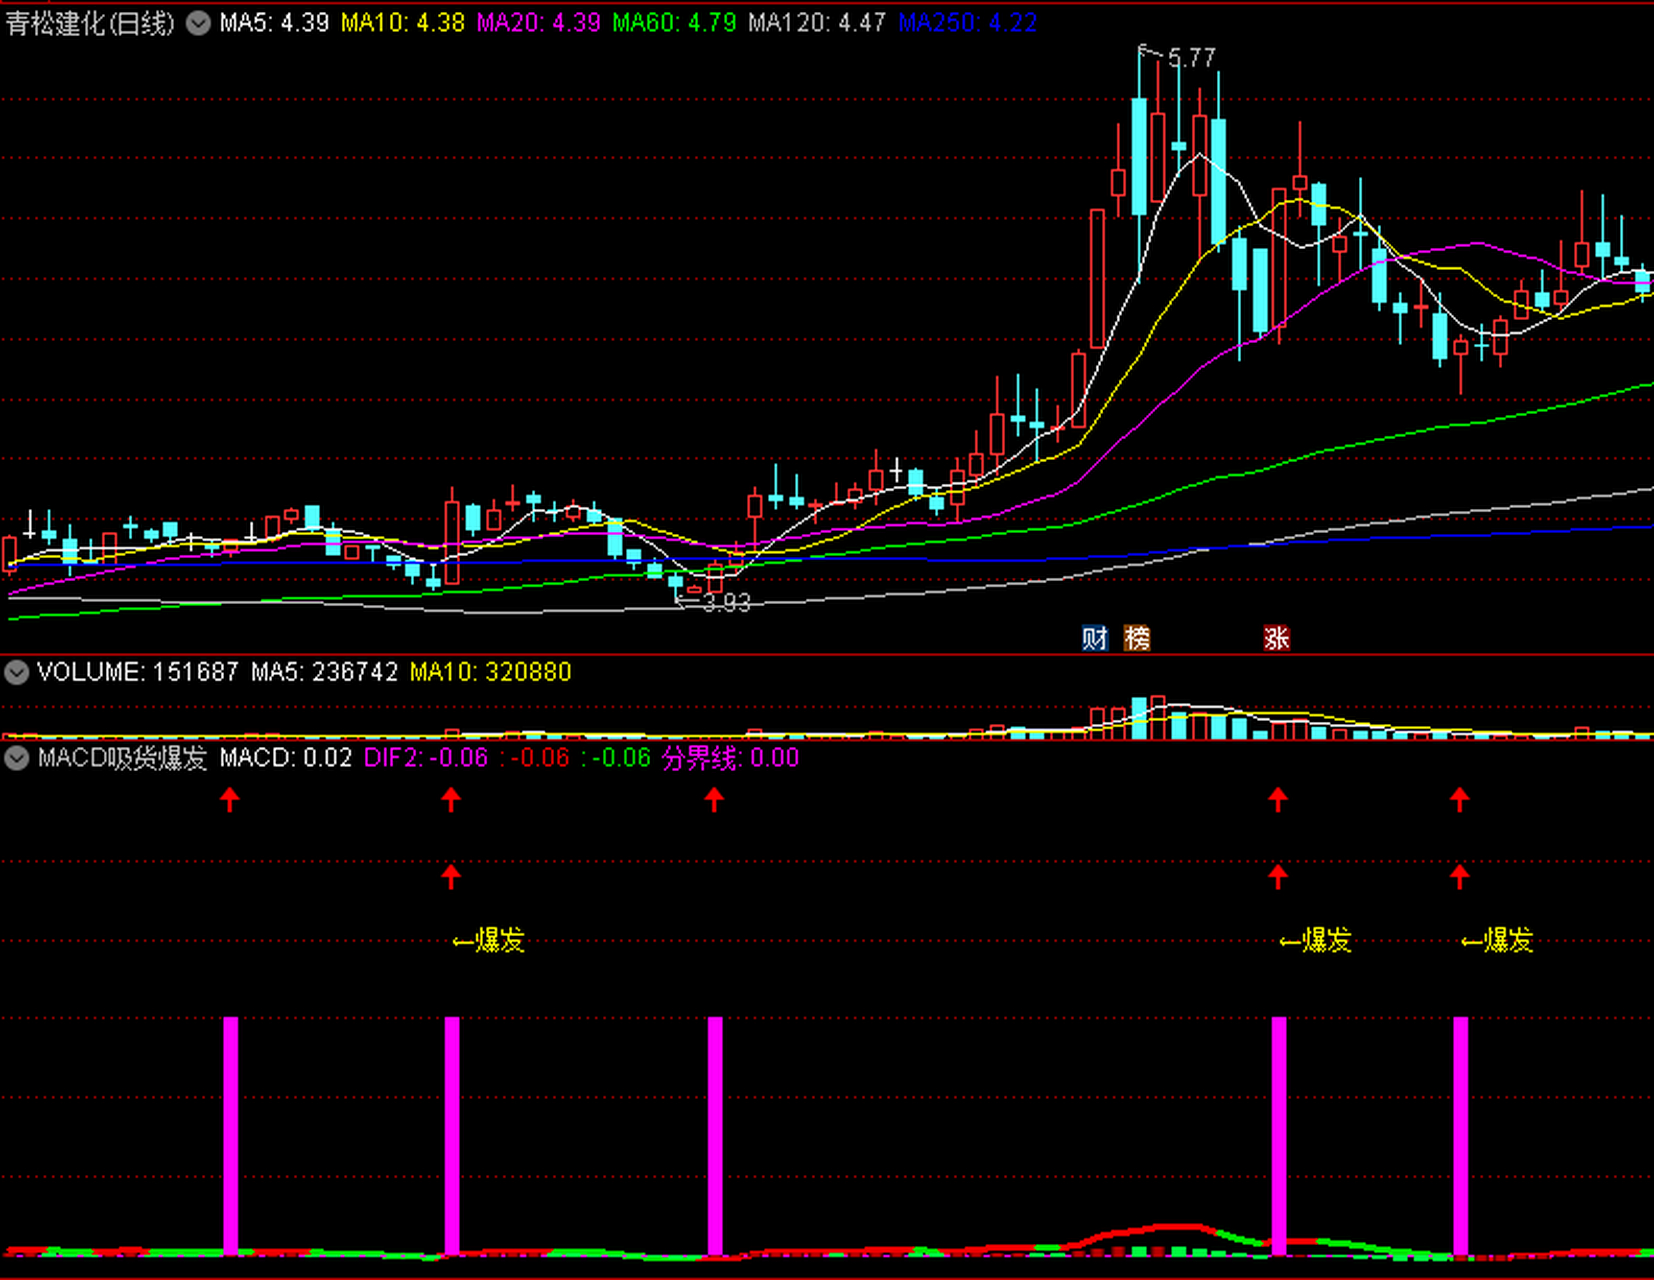Expand the MACD吸货爆发 indicator dropdown arrow
Image resolution: width=1654 pixels, height=1280 pixels.
coord(16,758)
